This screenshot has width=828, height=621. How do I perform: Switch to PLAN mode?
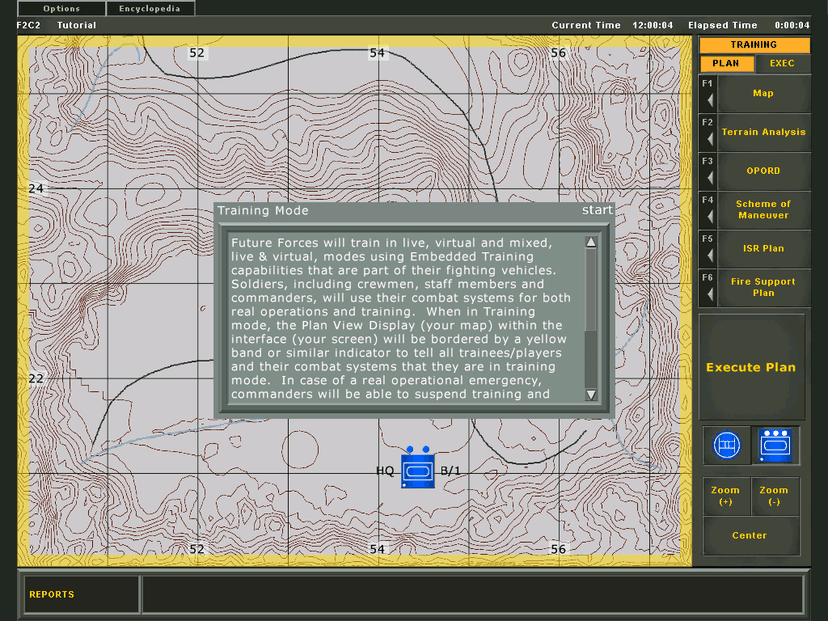(726, 63)
